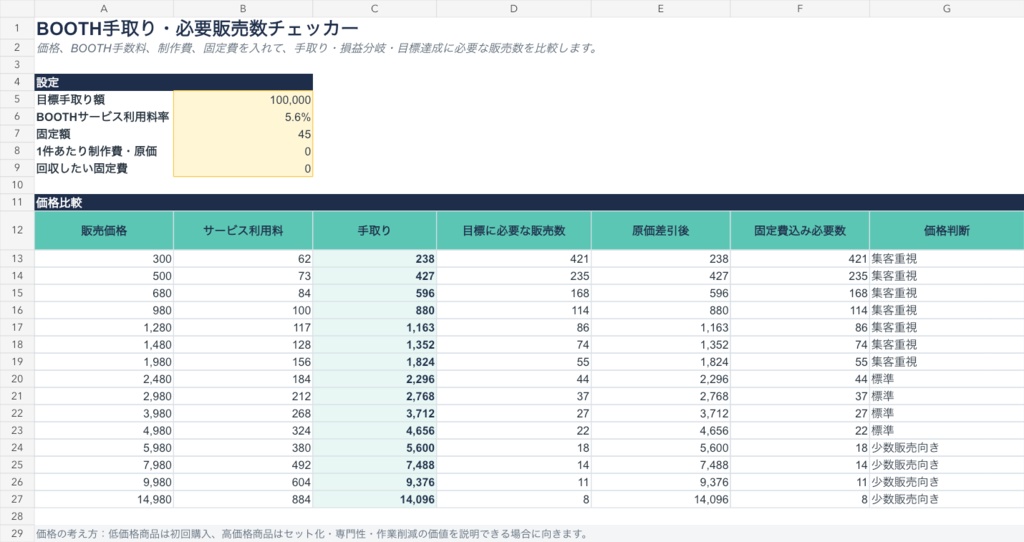Image resolution: width=1024 pixels, height=542 pixels.
Task: Click the description text in row 2
Action: click(317, 48)
